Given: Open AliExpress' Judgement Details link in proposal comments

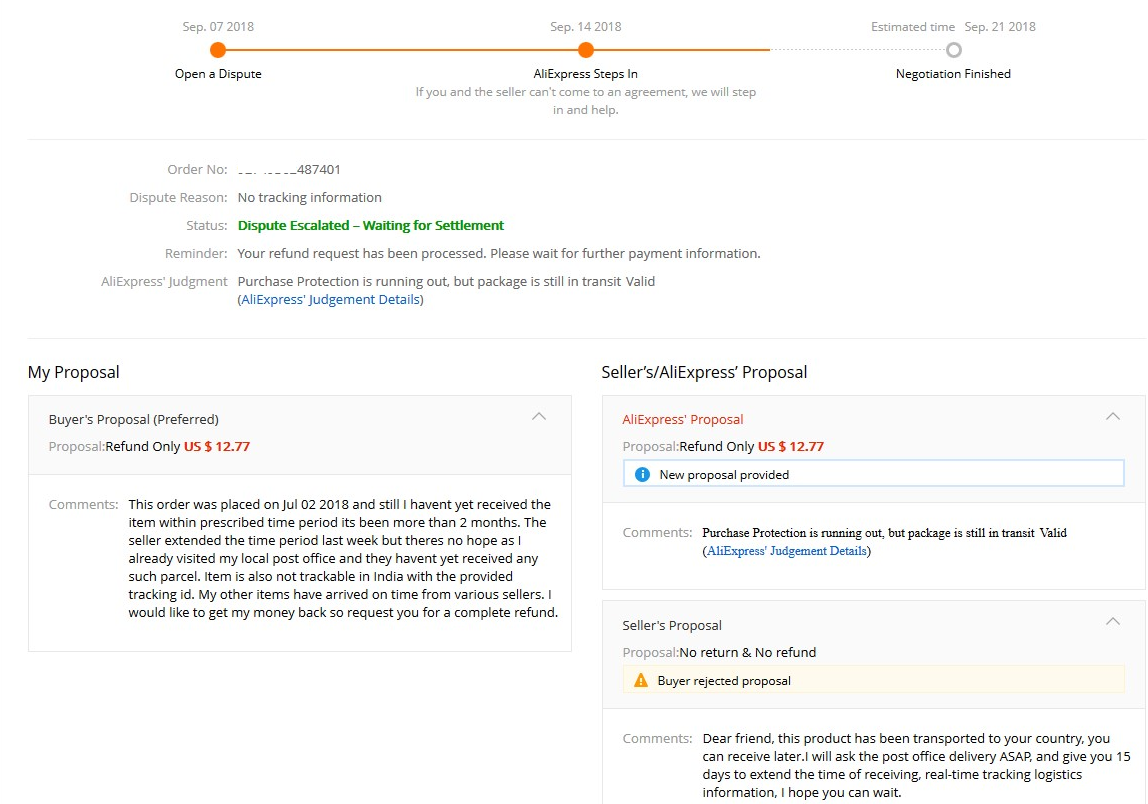Looking at the screenshot, I should point(786,551).
